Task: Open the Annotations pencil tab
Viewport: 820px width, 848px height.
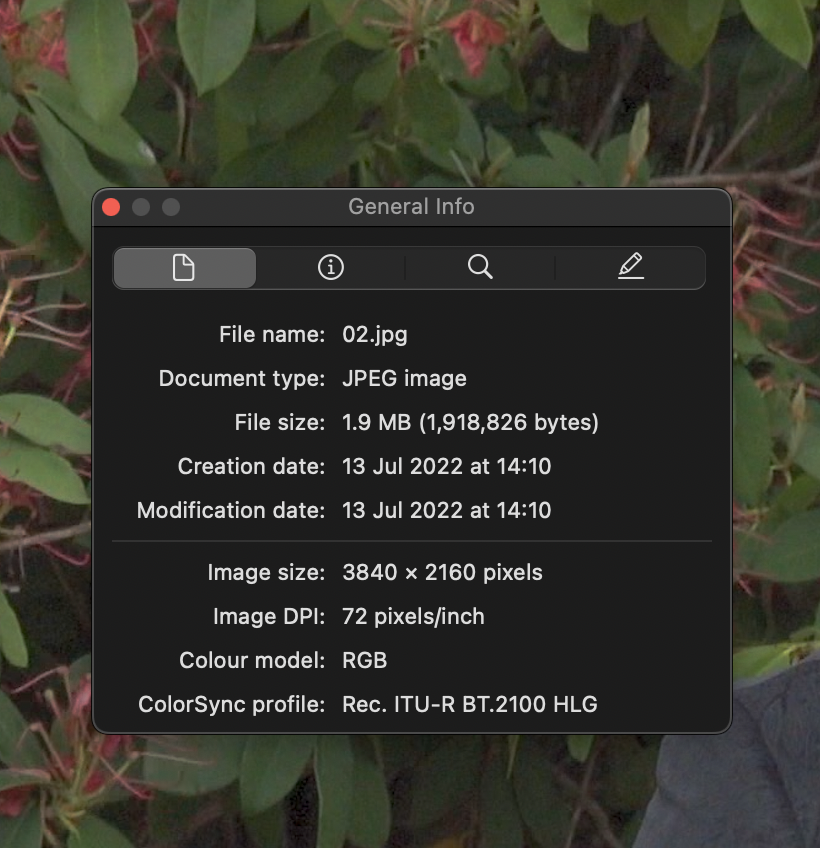Action: pos(631,267)
